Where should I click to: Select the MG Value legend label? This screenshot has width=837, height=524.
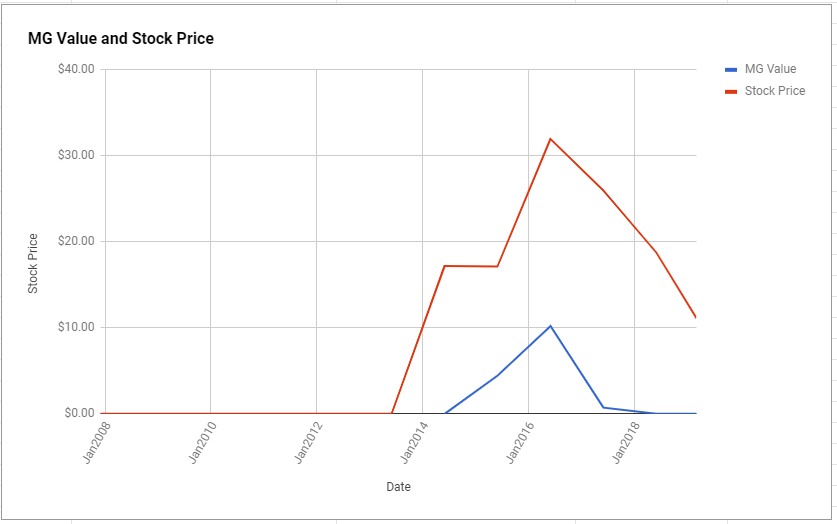(x=770, y=69)
